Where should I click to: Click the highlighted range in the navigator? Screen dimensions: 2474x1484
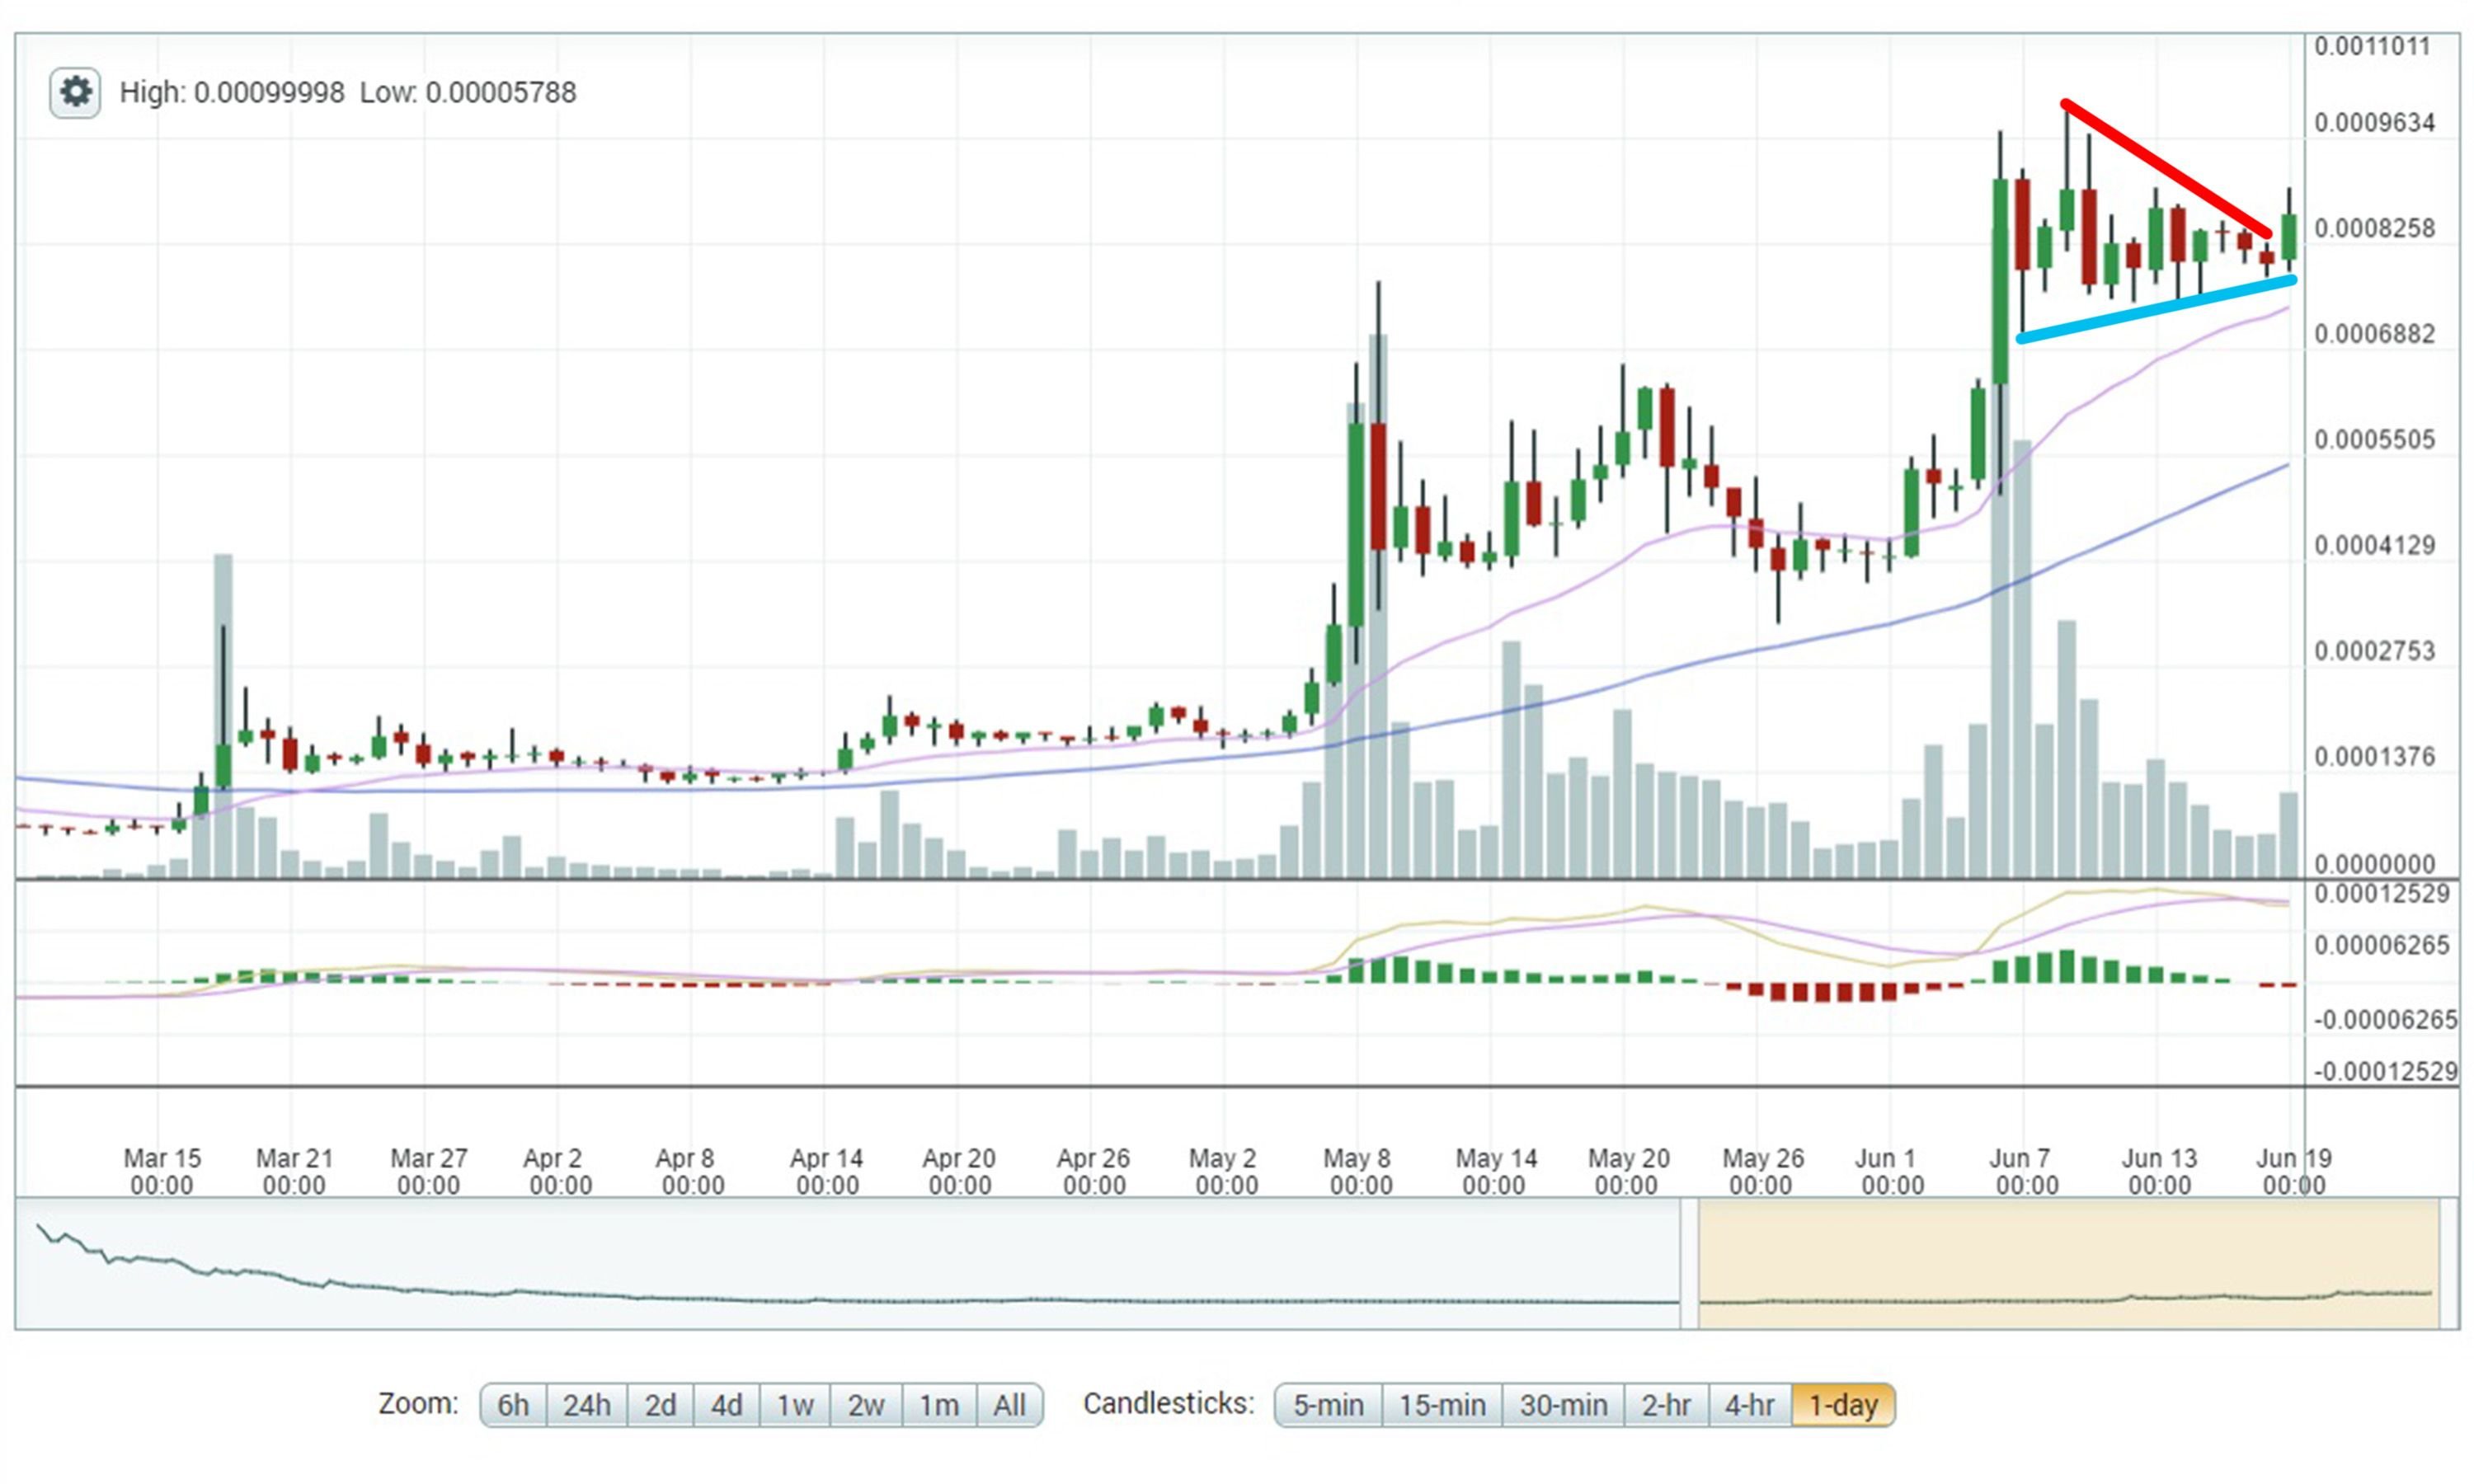(x=2068, y=1264)
